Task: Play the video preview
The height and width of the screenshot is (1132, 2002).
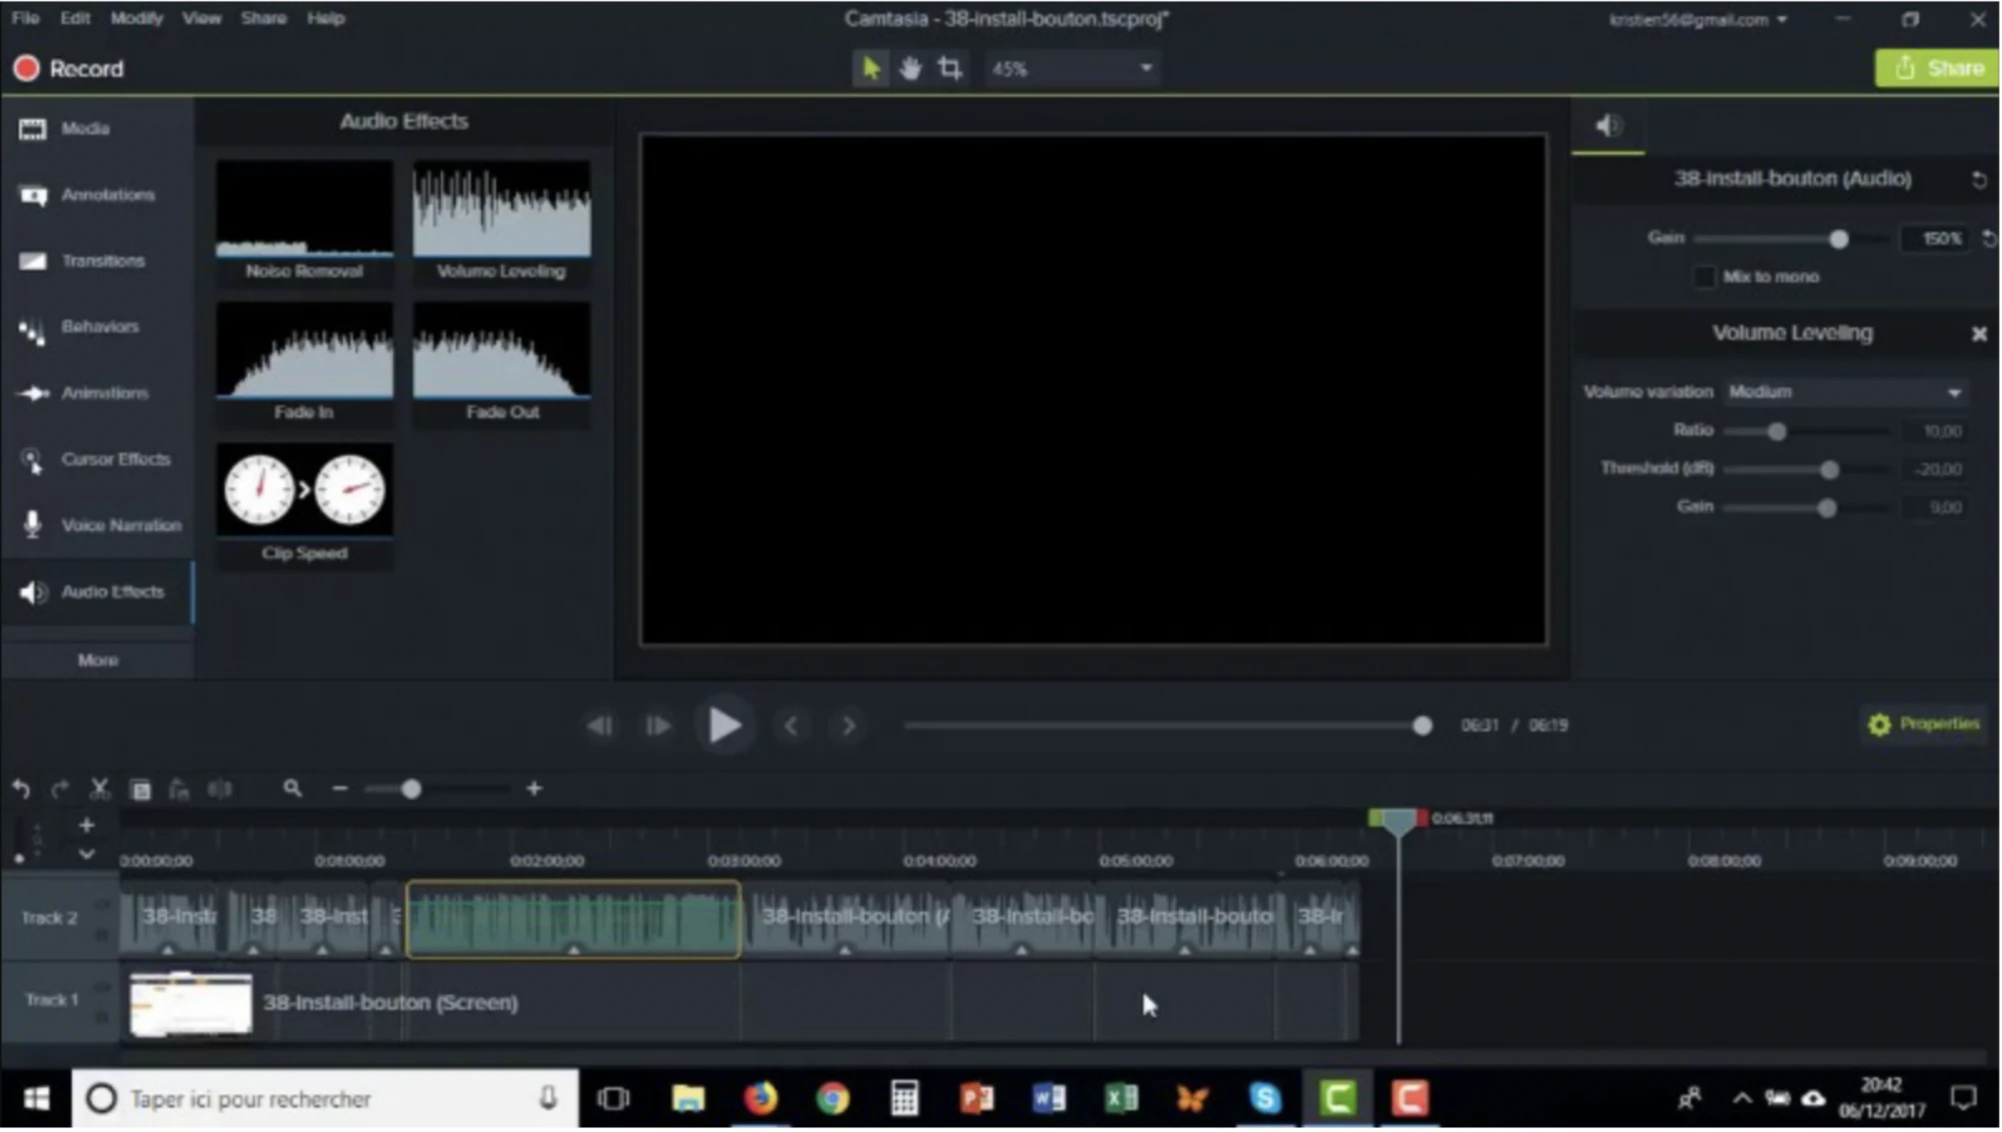Action: tap(724, 726)
